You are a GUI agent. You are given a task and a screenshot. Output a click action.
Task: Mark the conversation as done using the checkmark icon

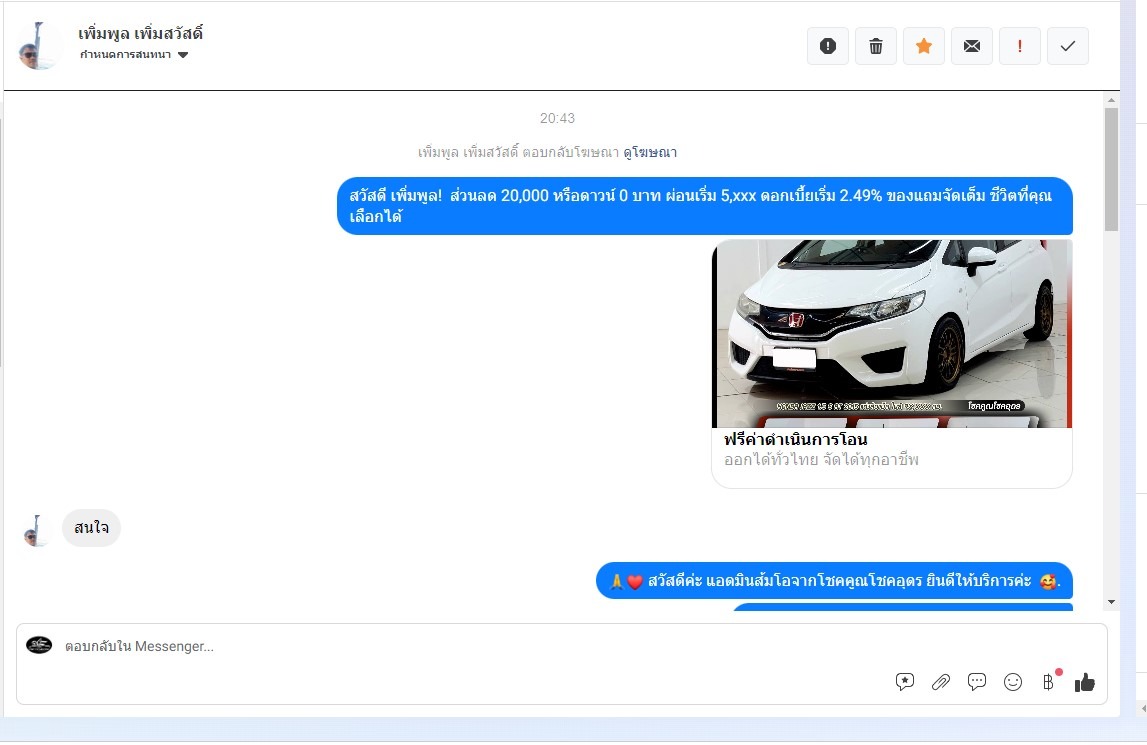pyautogui.click(x=1068, y=46)
